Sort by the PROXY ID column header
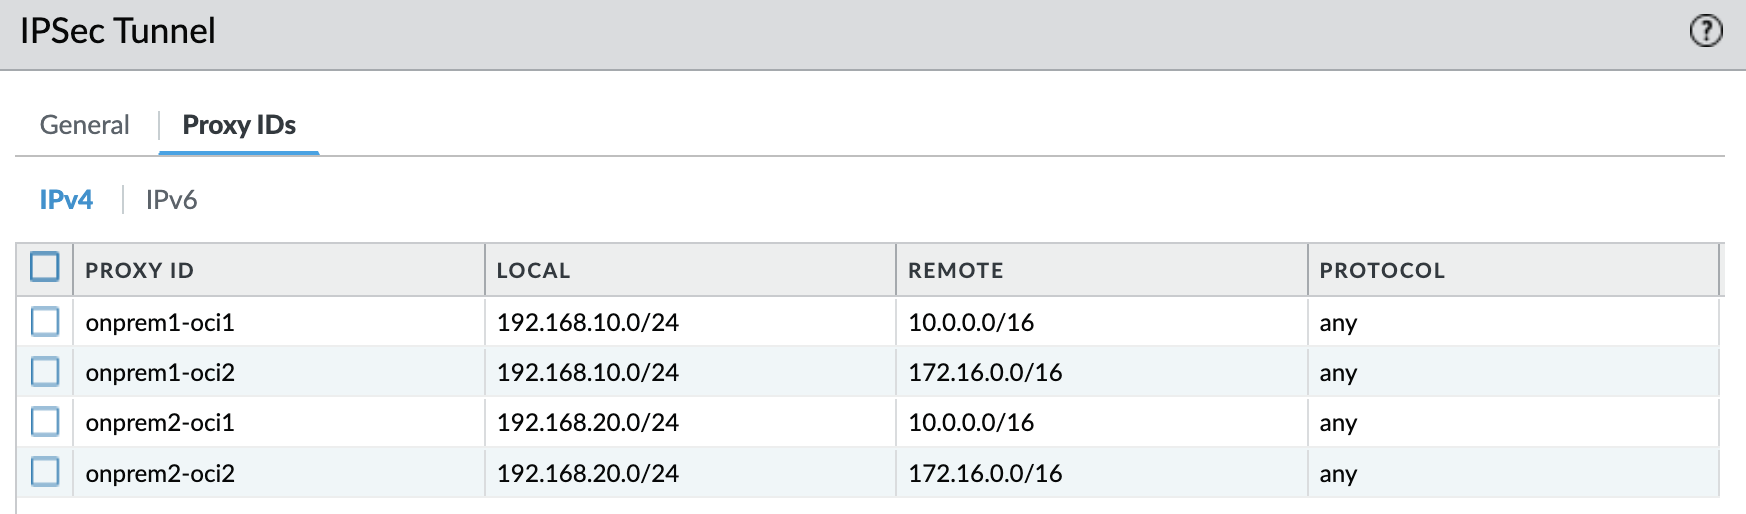Screen dimensions: 1746x514 pos(140,271)
